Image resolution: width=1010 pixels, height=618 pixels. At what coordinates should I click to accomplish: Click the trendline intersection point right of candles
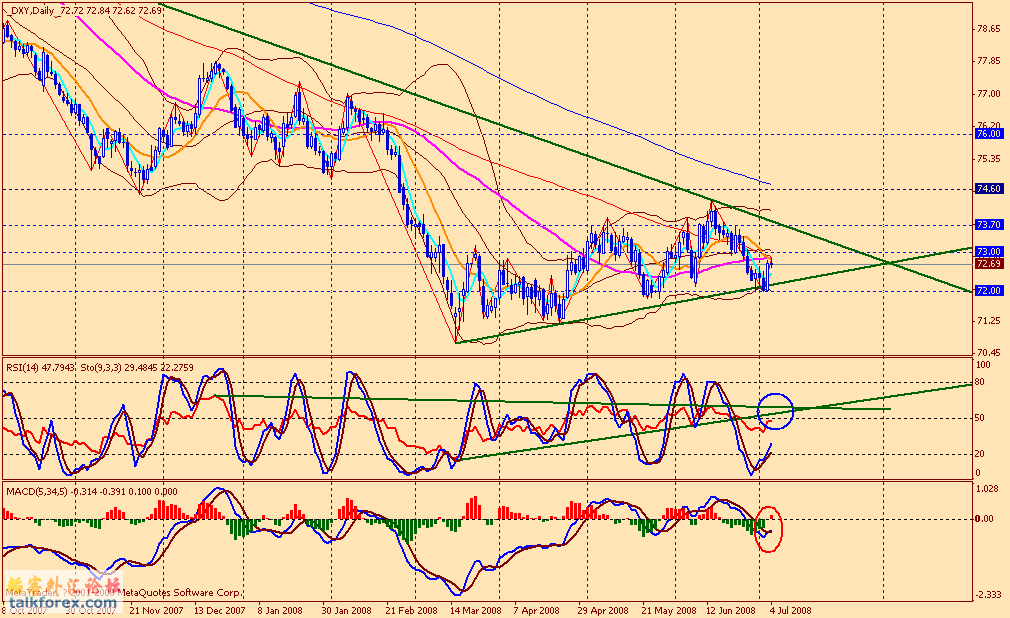pyautogui.click(x=887, y=263)
